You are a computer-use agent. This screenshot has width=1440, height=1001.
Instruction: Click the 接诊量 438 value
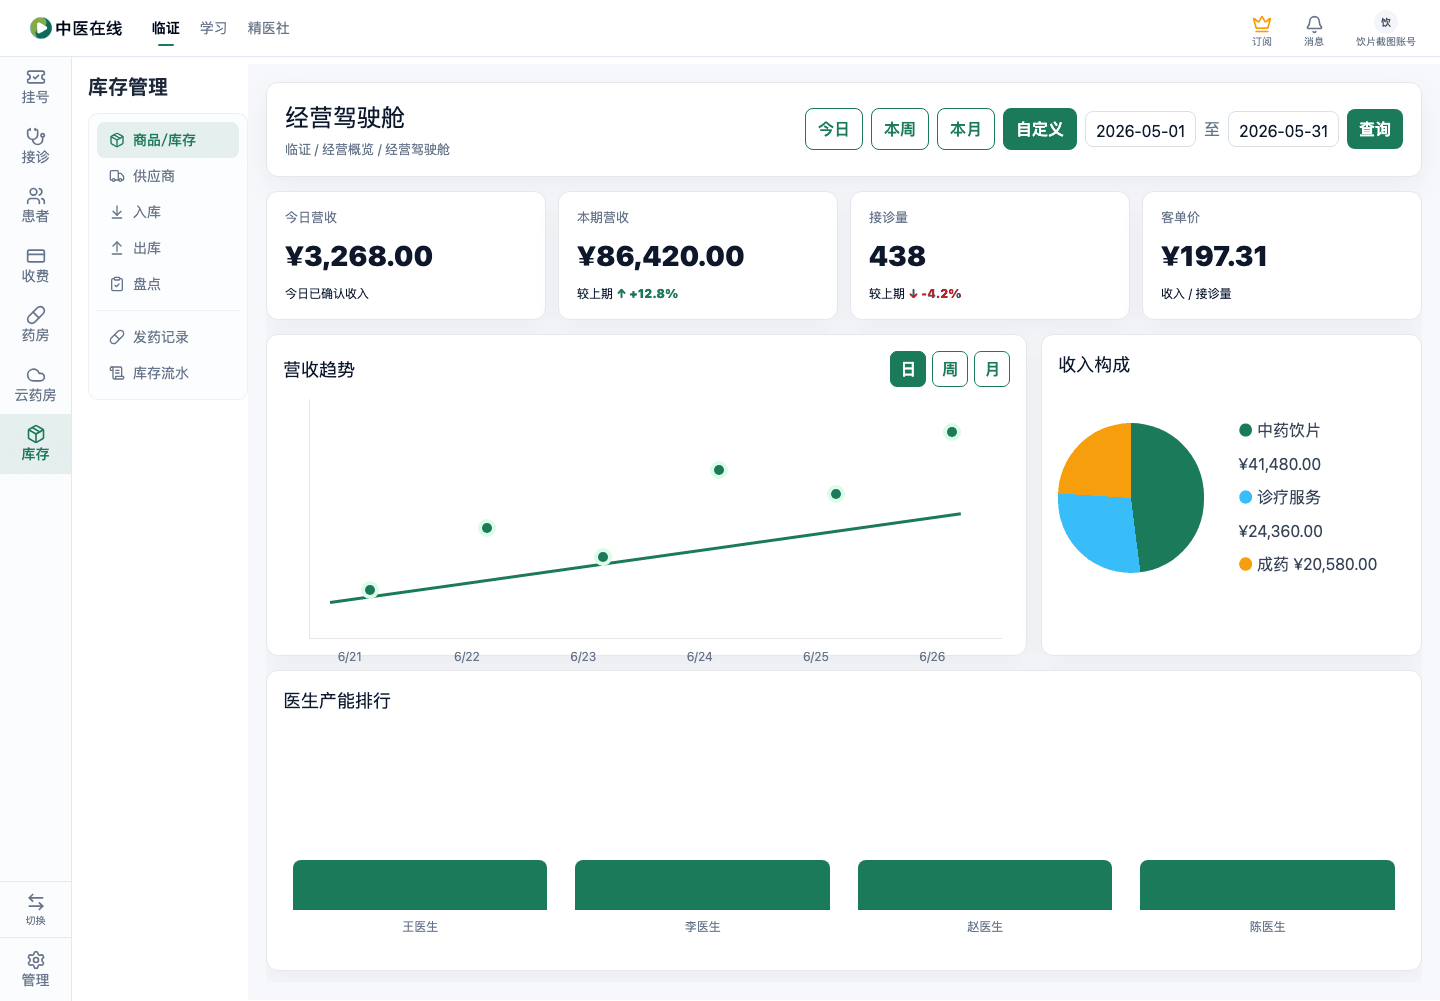(898, 256)
